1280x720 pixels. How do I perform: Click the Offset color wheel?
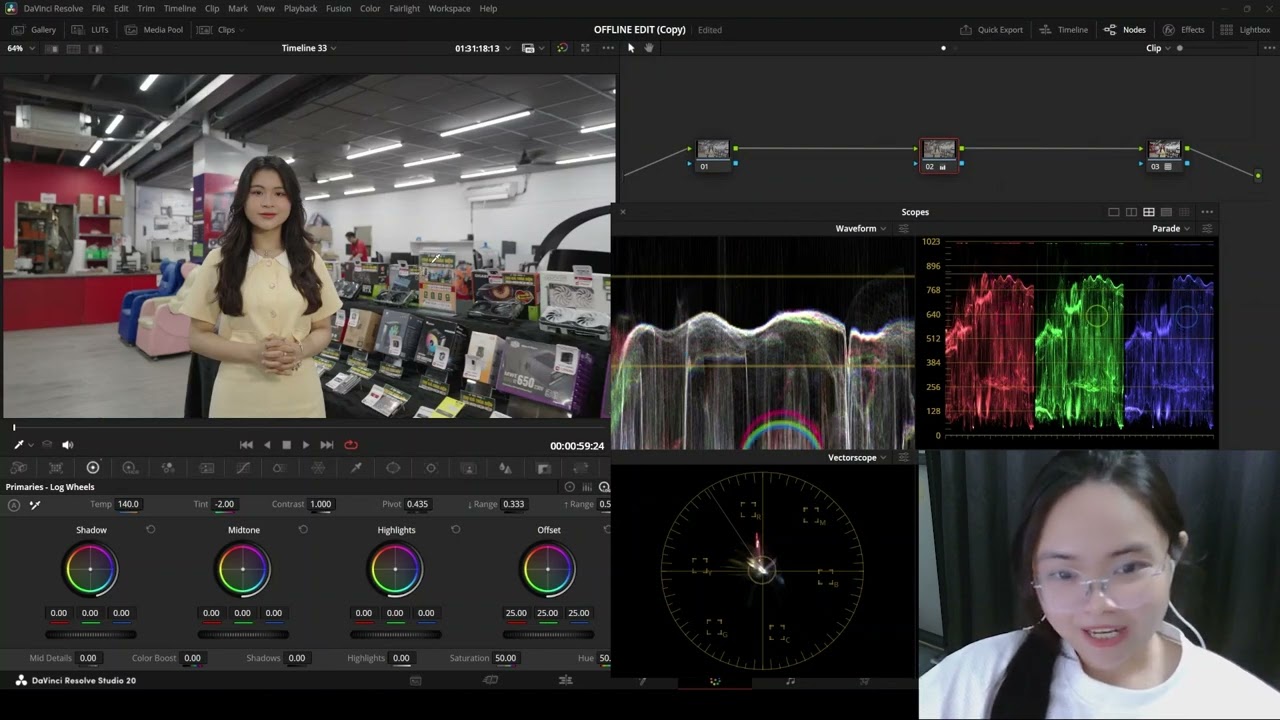pyautogui.click(x=548, y=569)
